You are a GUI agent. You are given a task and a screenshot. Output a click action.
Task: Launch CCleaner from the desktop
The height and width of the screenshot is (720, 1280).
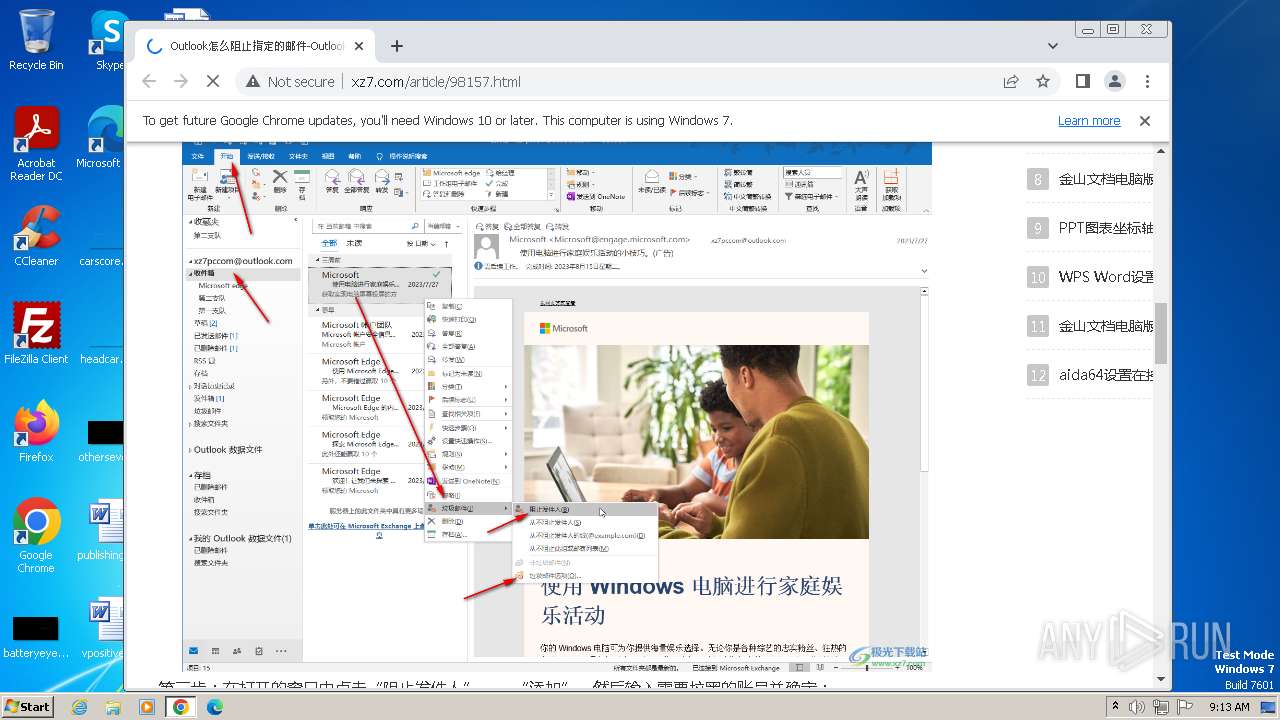coord(36,236)
